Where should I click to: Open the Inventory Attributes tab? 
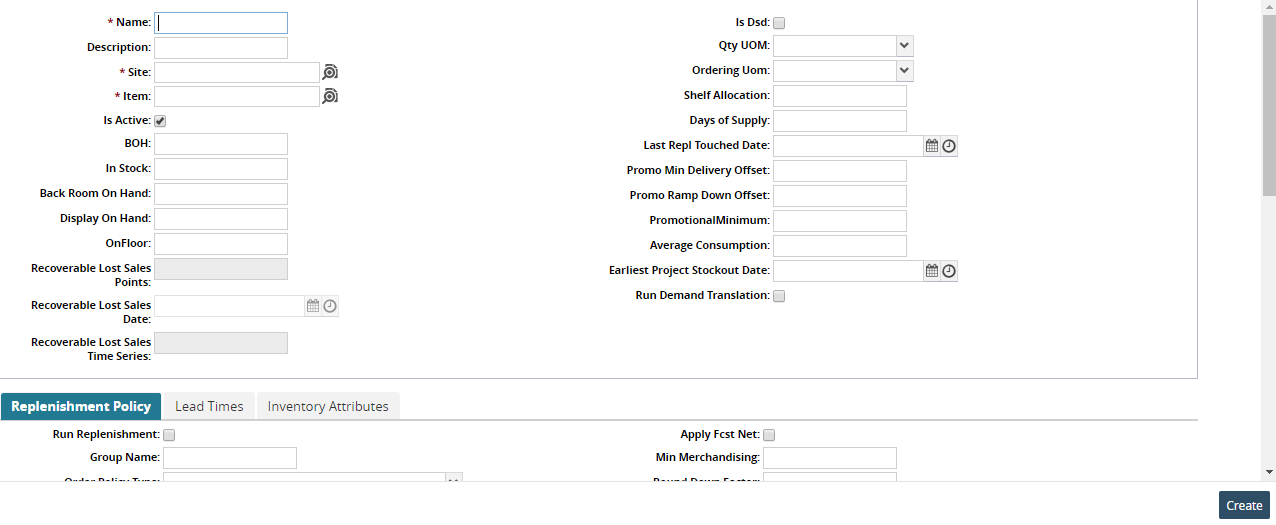tap(328, 406)
